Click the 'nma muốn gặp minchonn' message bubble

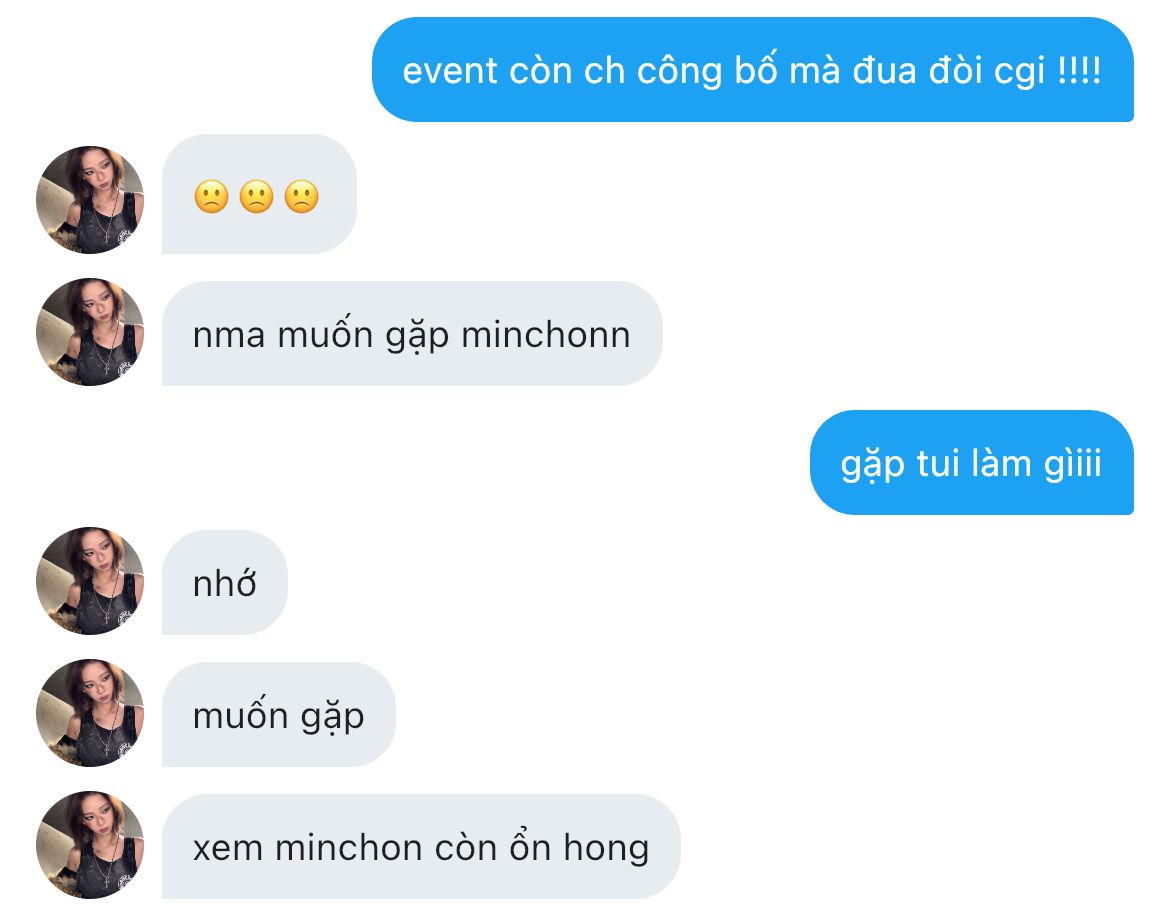coord(412,334)
